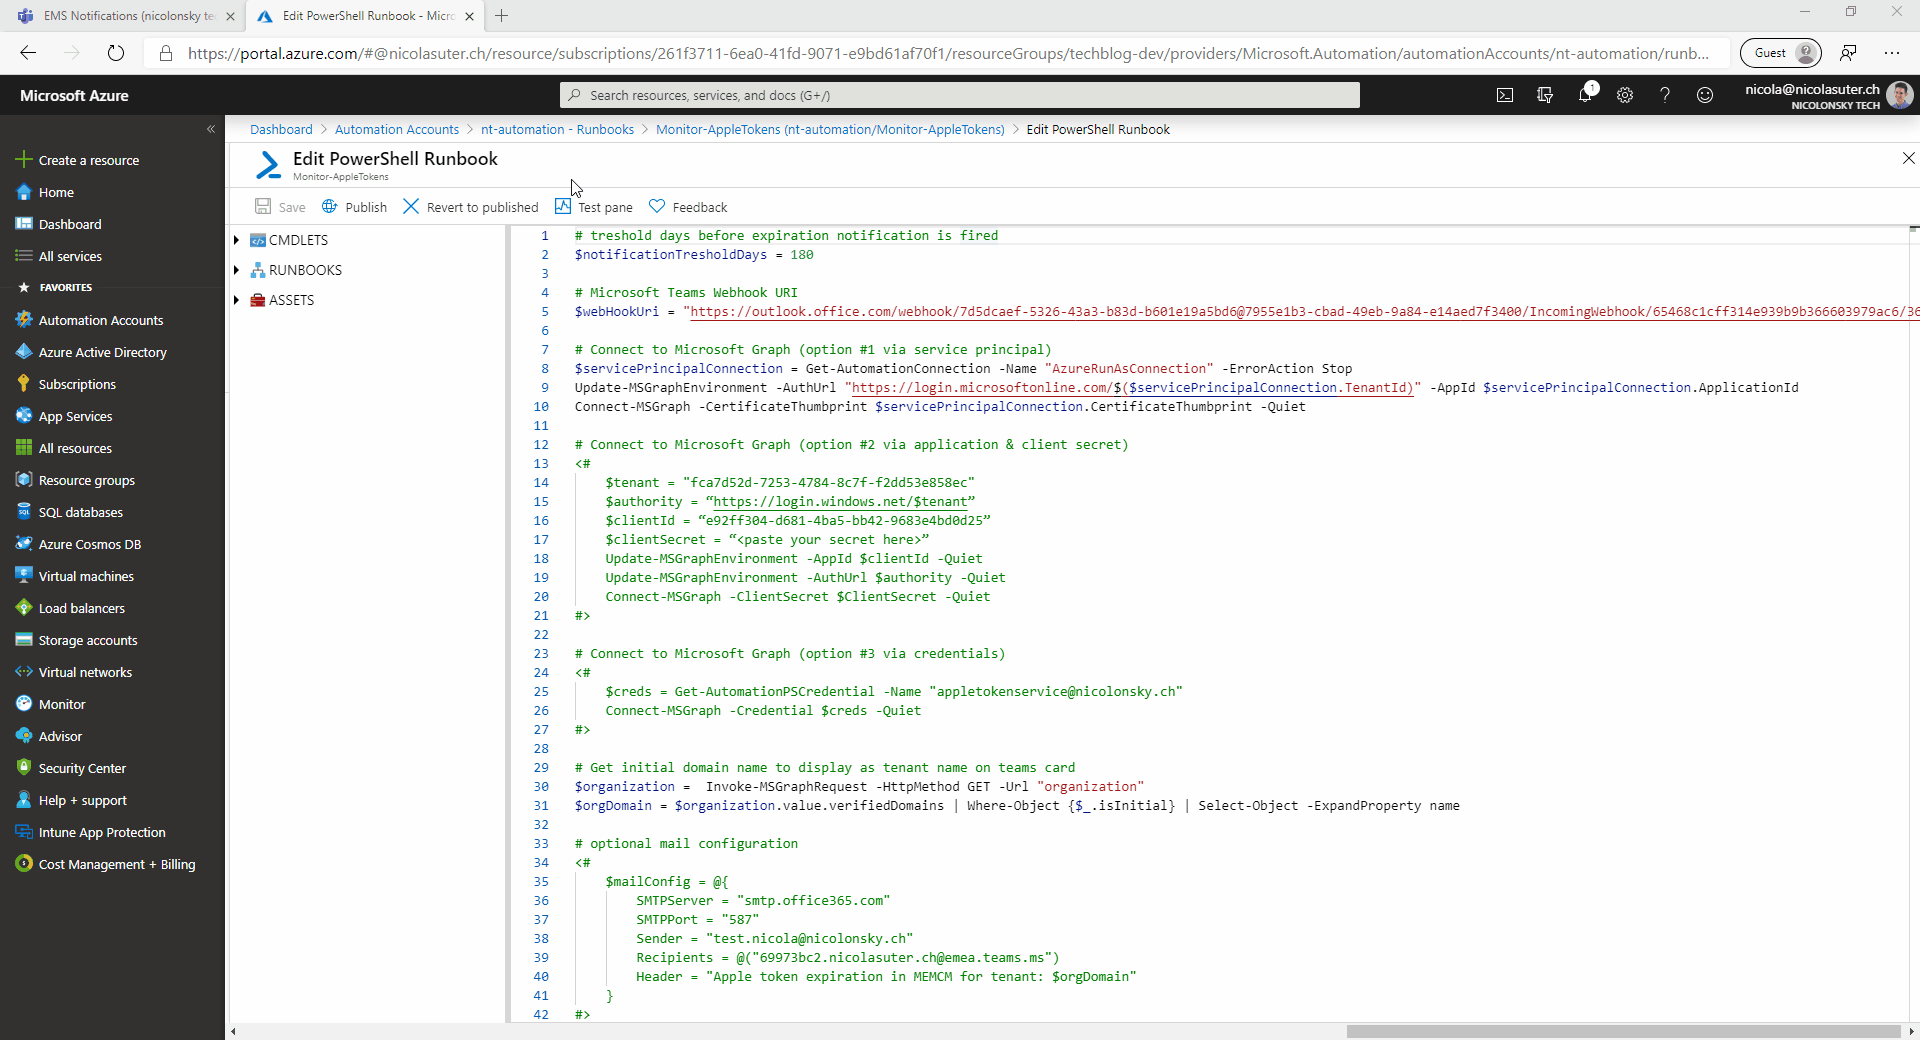Close the Edit PowerShell Runbook blade
The width and height of the screenshot is (1920, 1040).
(1908, 158)
